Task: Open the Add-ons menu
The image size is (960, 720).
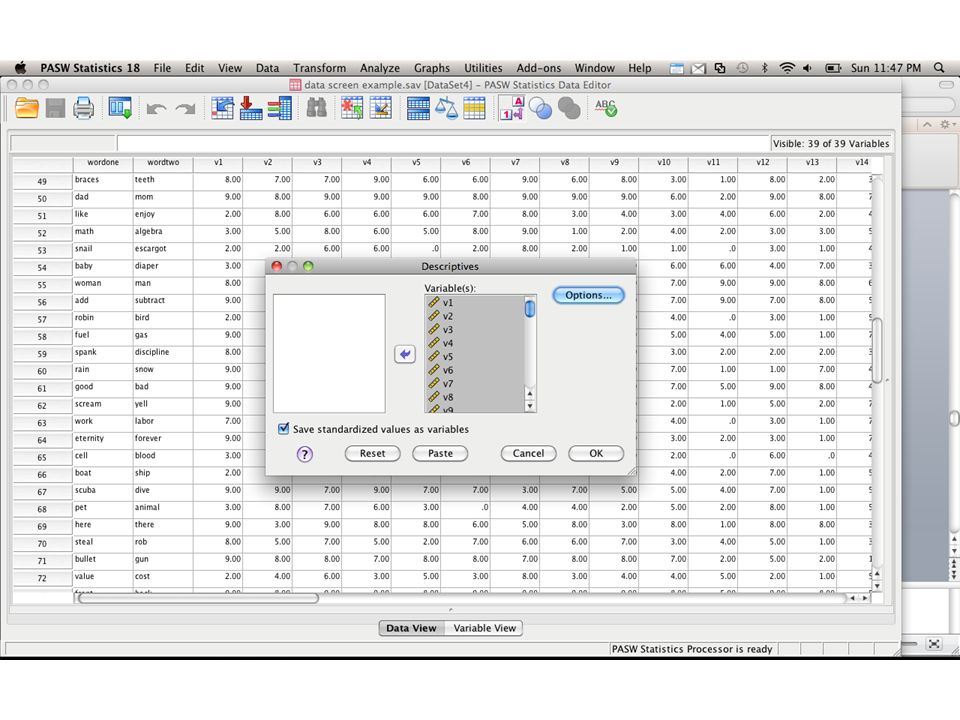Action: pyautogui.click(x=539, y=68)
